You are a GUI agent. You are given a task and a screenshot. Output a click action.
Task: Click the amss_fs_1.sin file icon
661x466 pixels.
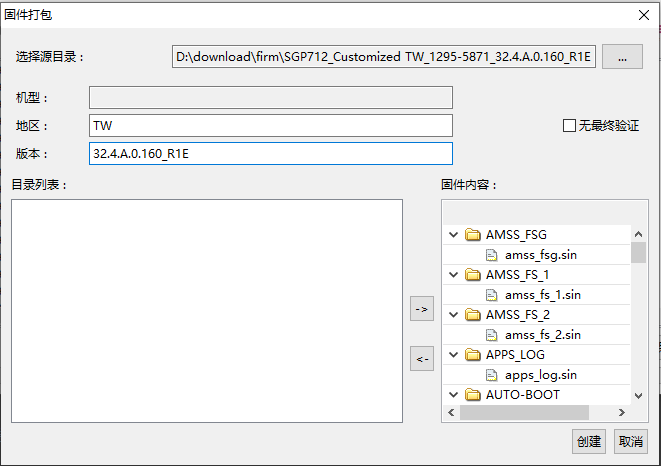492,295
